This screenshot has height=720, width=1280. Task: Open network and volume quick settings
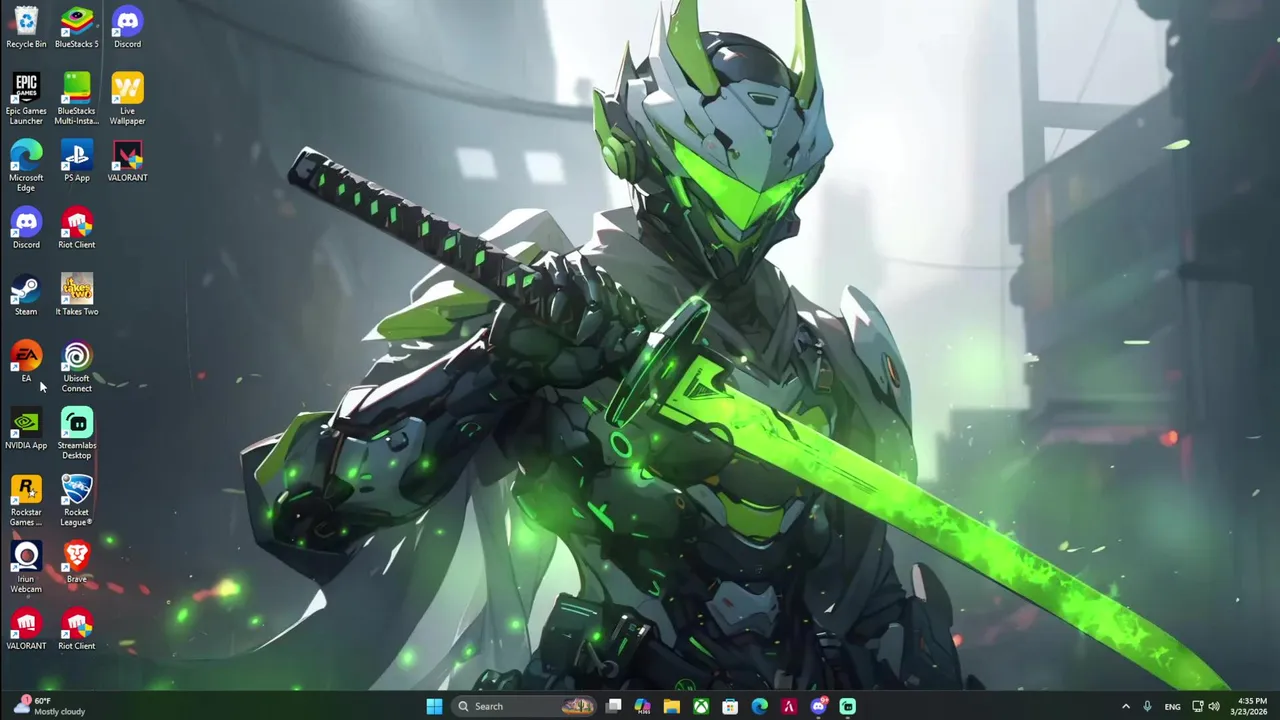[1205, 706]
